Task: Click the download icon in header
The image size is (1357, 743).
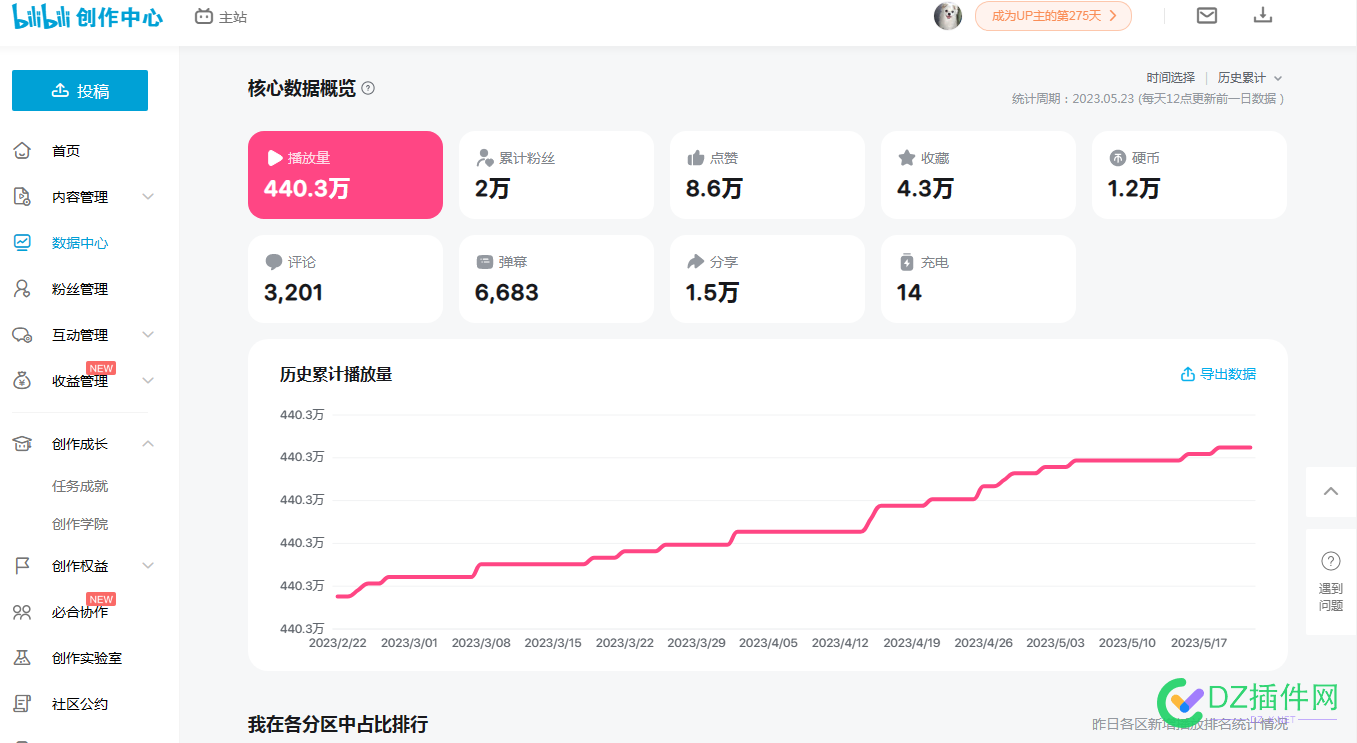Action: click(1263, 15)
